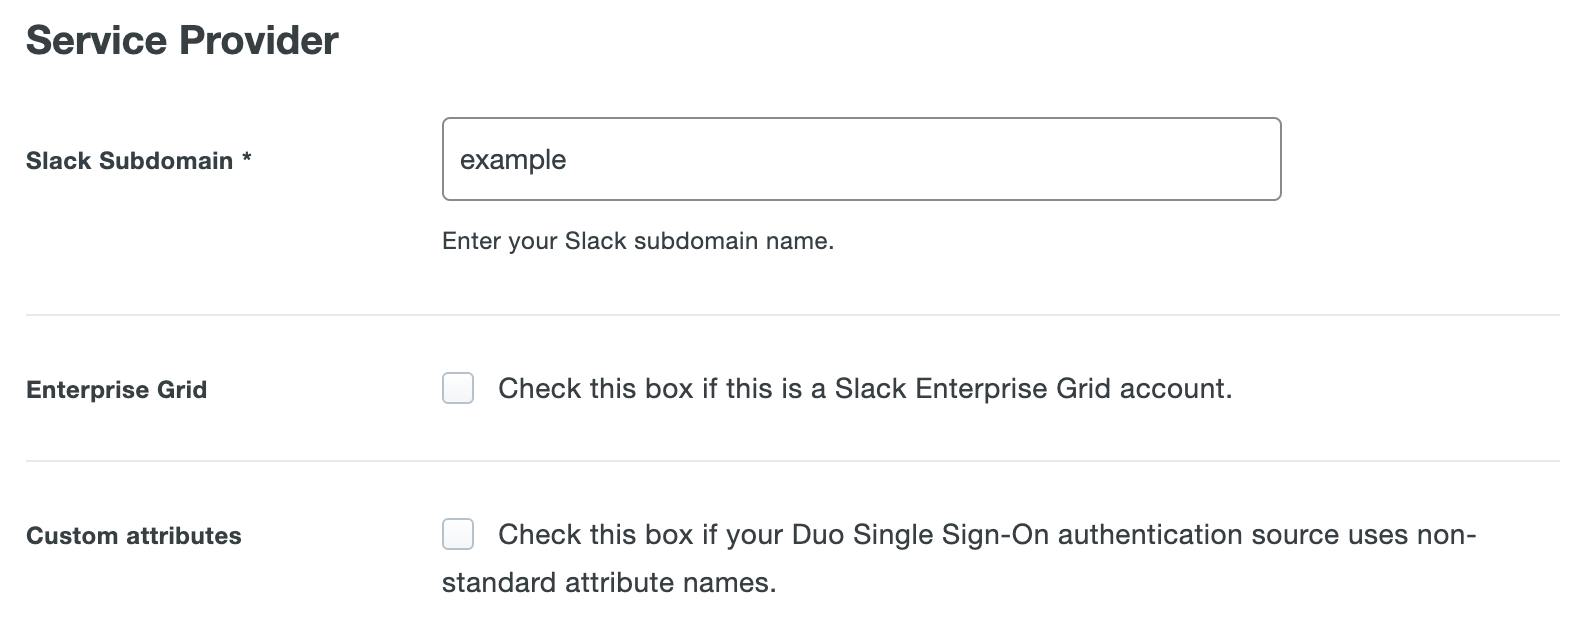Click inside the Slack Subdomain input field
This screenshot has width=1576, height=632.
coord(860,158)
